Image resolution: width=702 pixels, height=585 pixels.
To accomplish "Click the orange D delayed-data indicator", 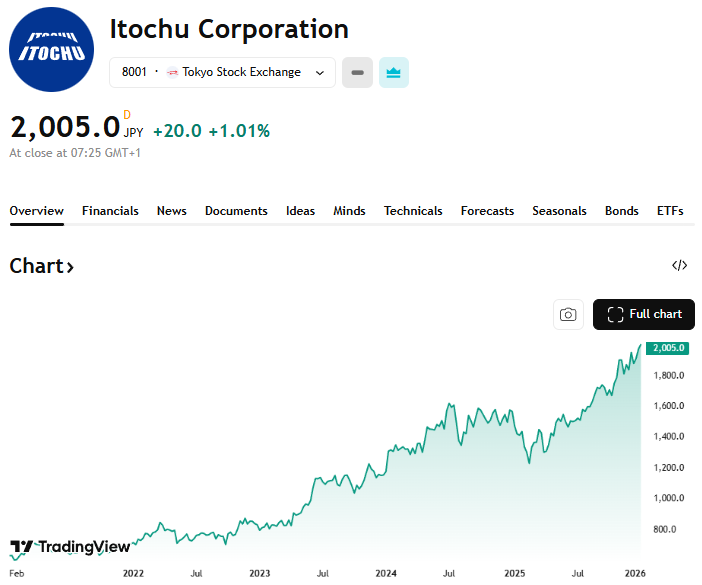I will pos(127,115).
